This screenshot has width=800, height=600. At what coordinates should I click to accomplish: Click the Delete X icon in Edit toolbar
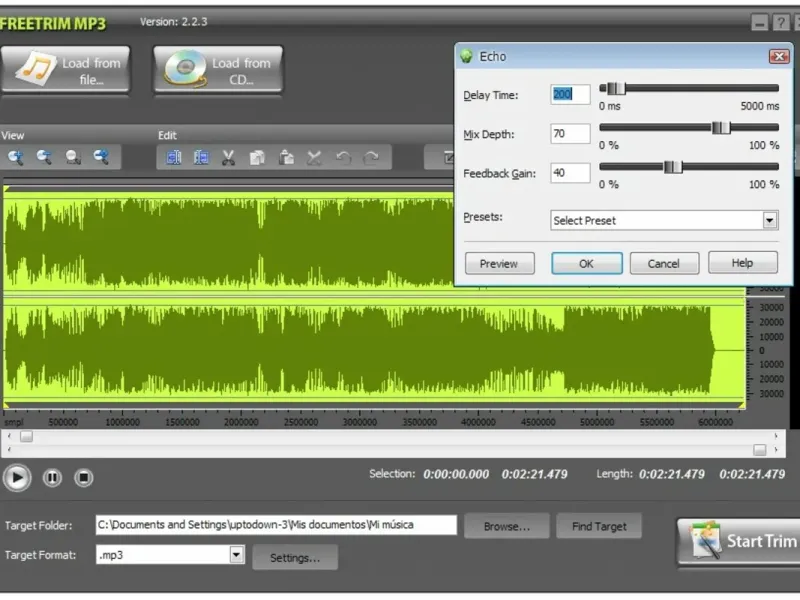pos(314,157)
